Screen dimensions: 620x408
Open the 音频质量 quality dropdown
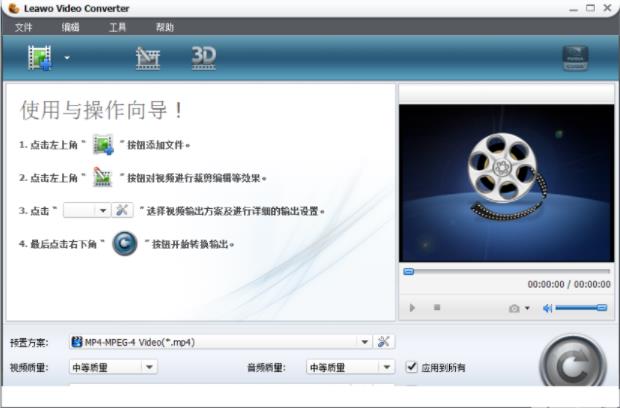(386, 367)
